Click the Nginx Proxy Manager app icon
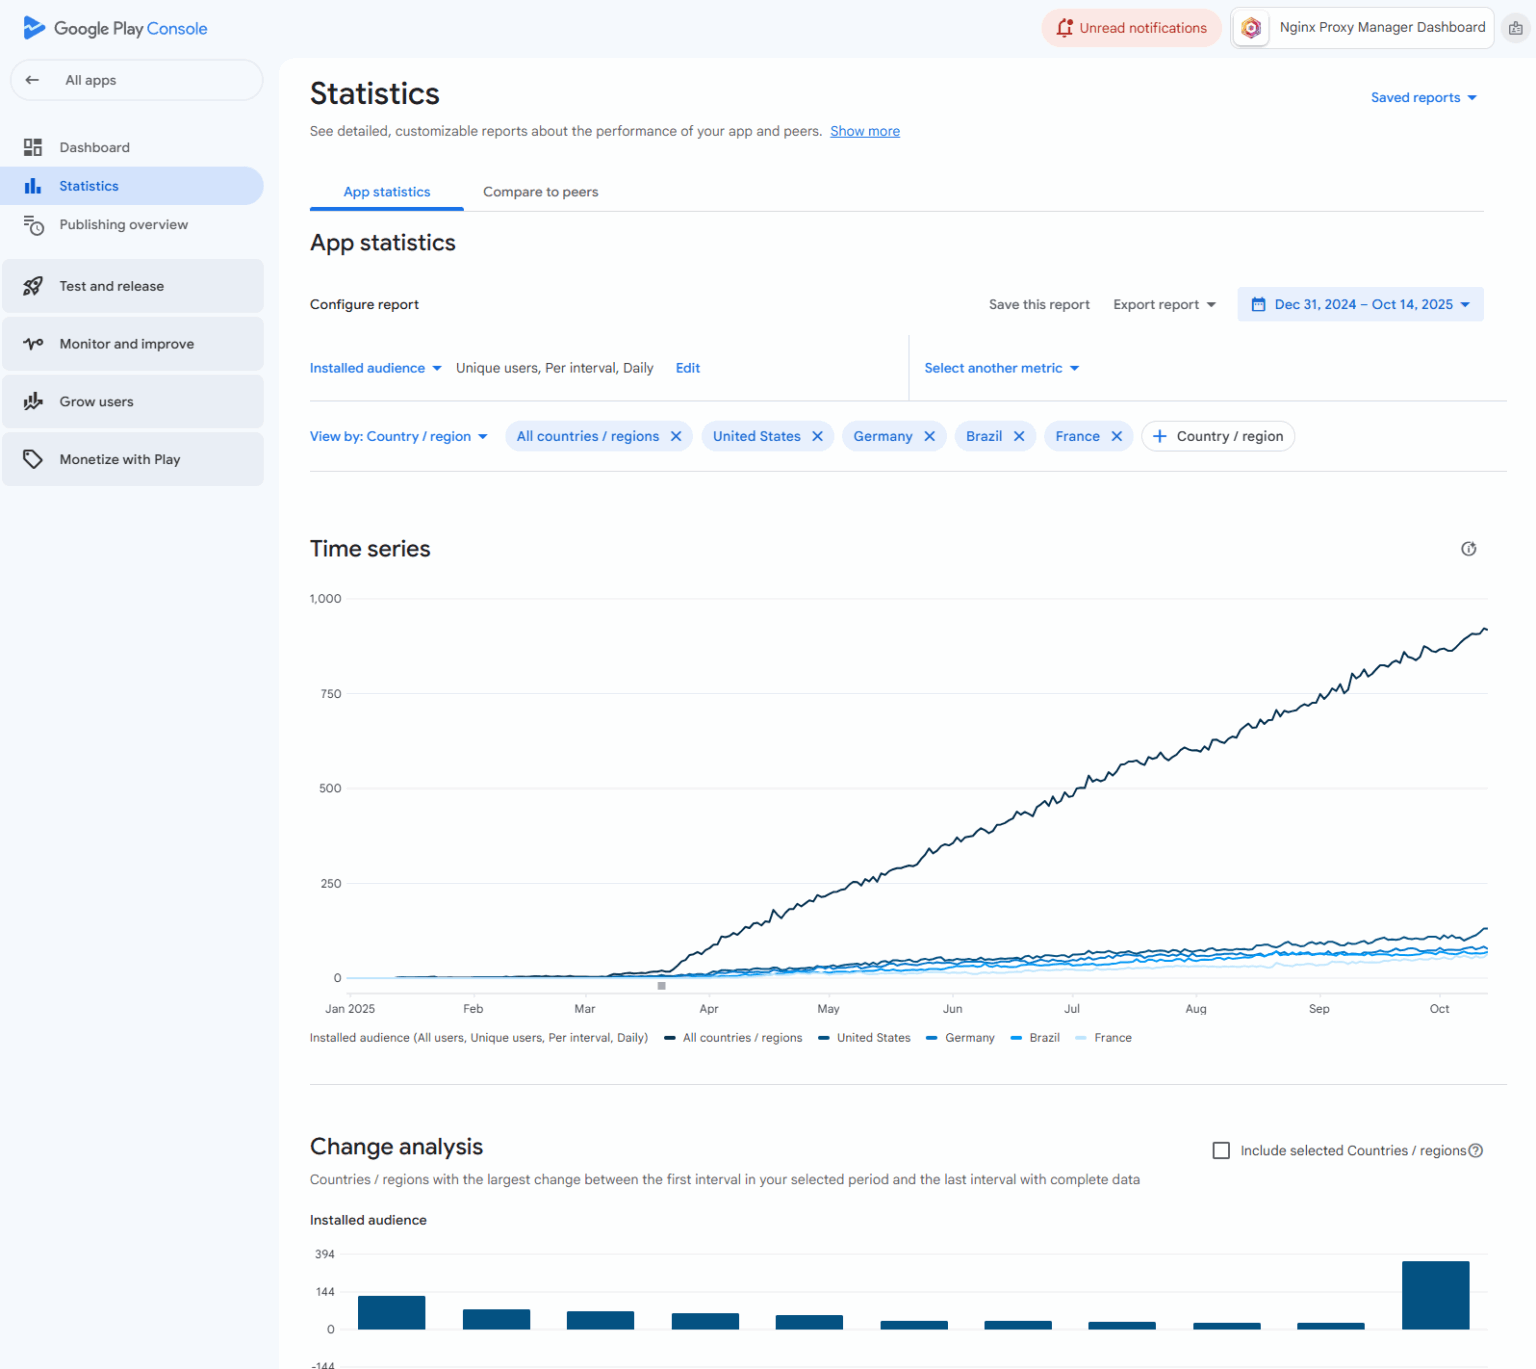 [x=1251, y=28]
